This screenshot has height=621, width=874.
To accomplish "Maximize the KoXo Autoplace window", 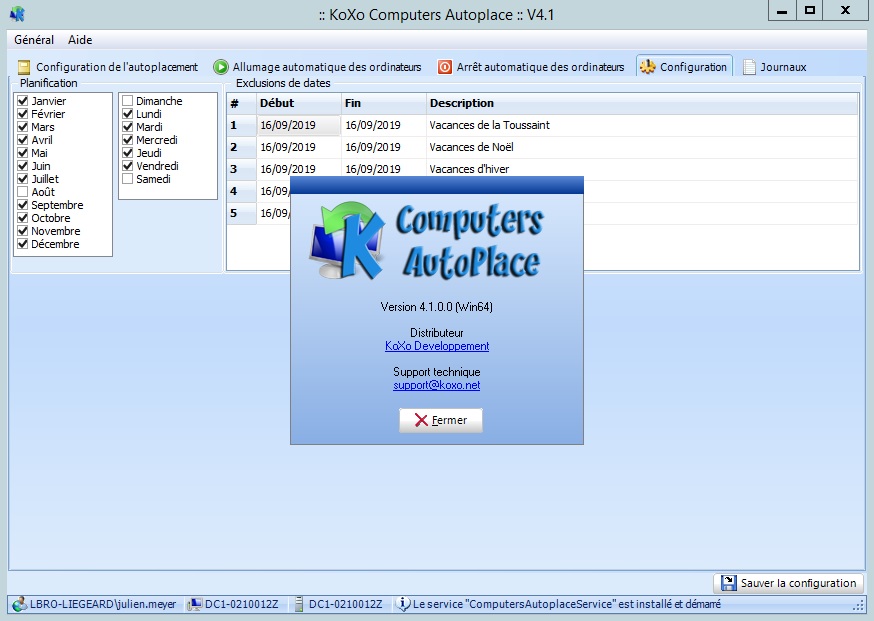I will (x=810, y=11).
